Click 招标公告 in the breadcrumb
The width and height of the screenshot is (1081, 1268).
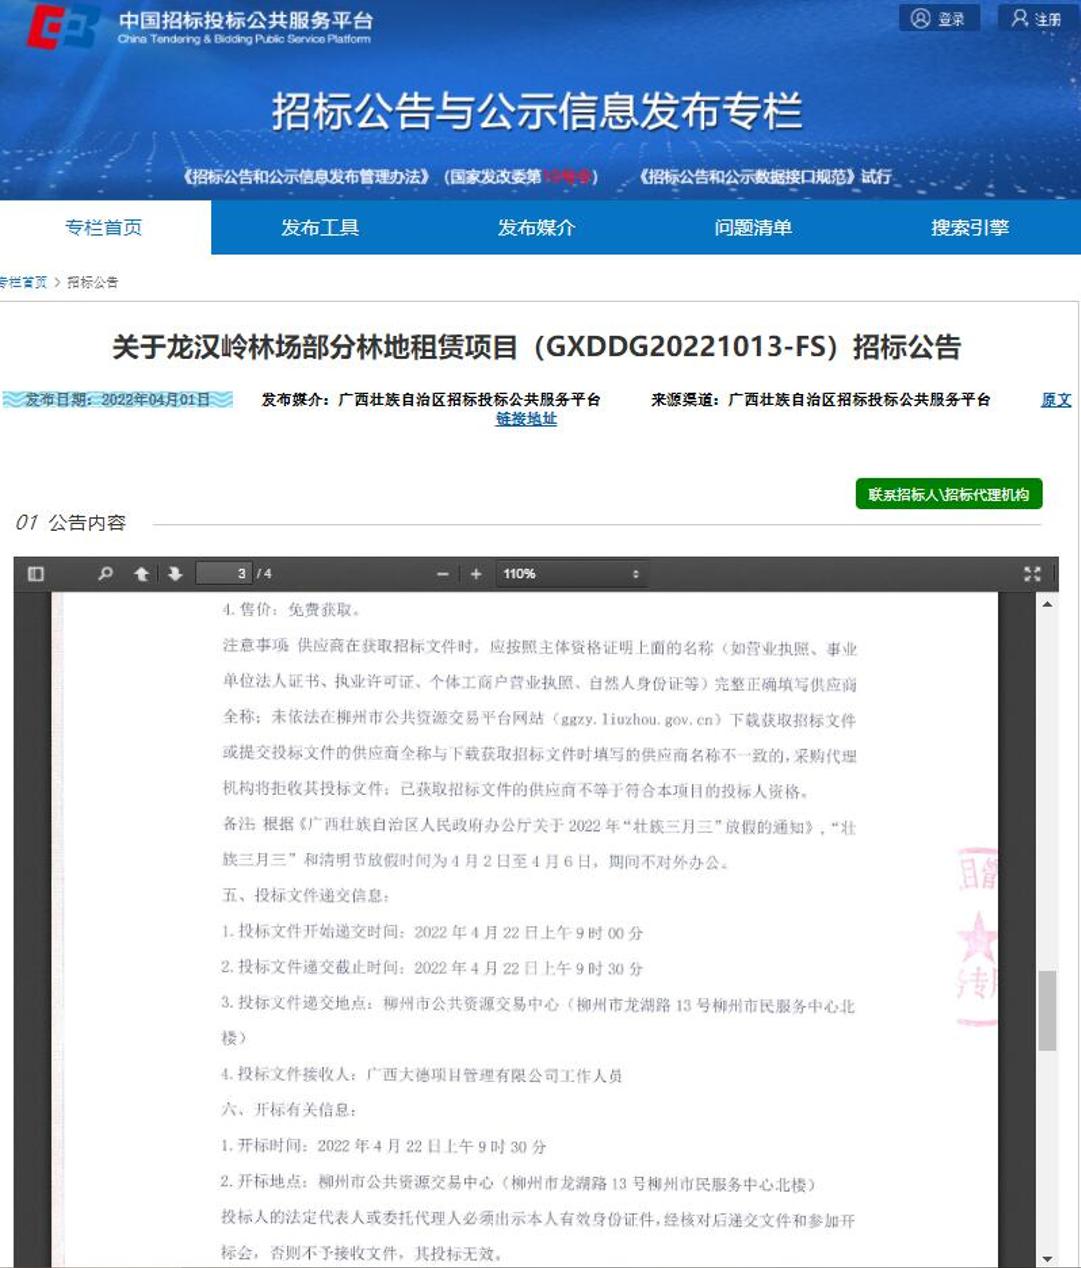tap(92, 282)
